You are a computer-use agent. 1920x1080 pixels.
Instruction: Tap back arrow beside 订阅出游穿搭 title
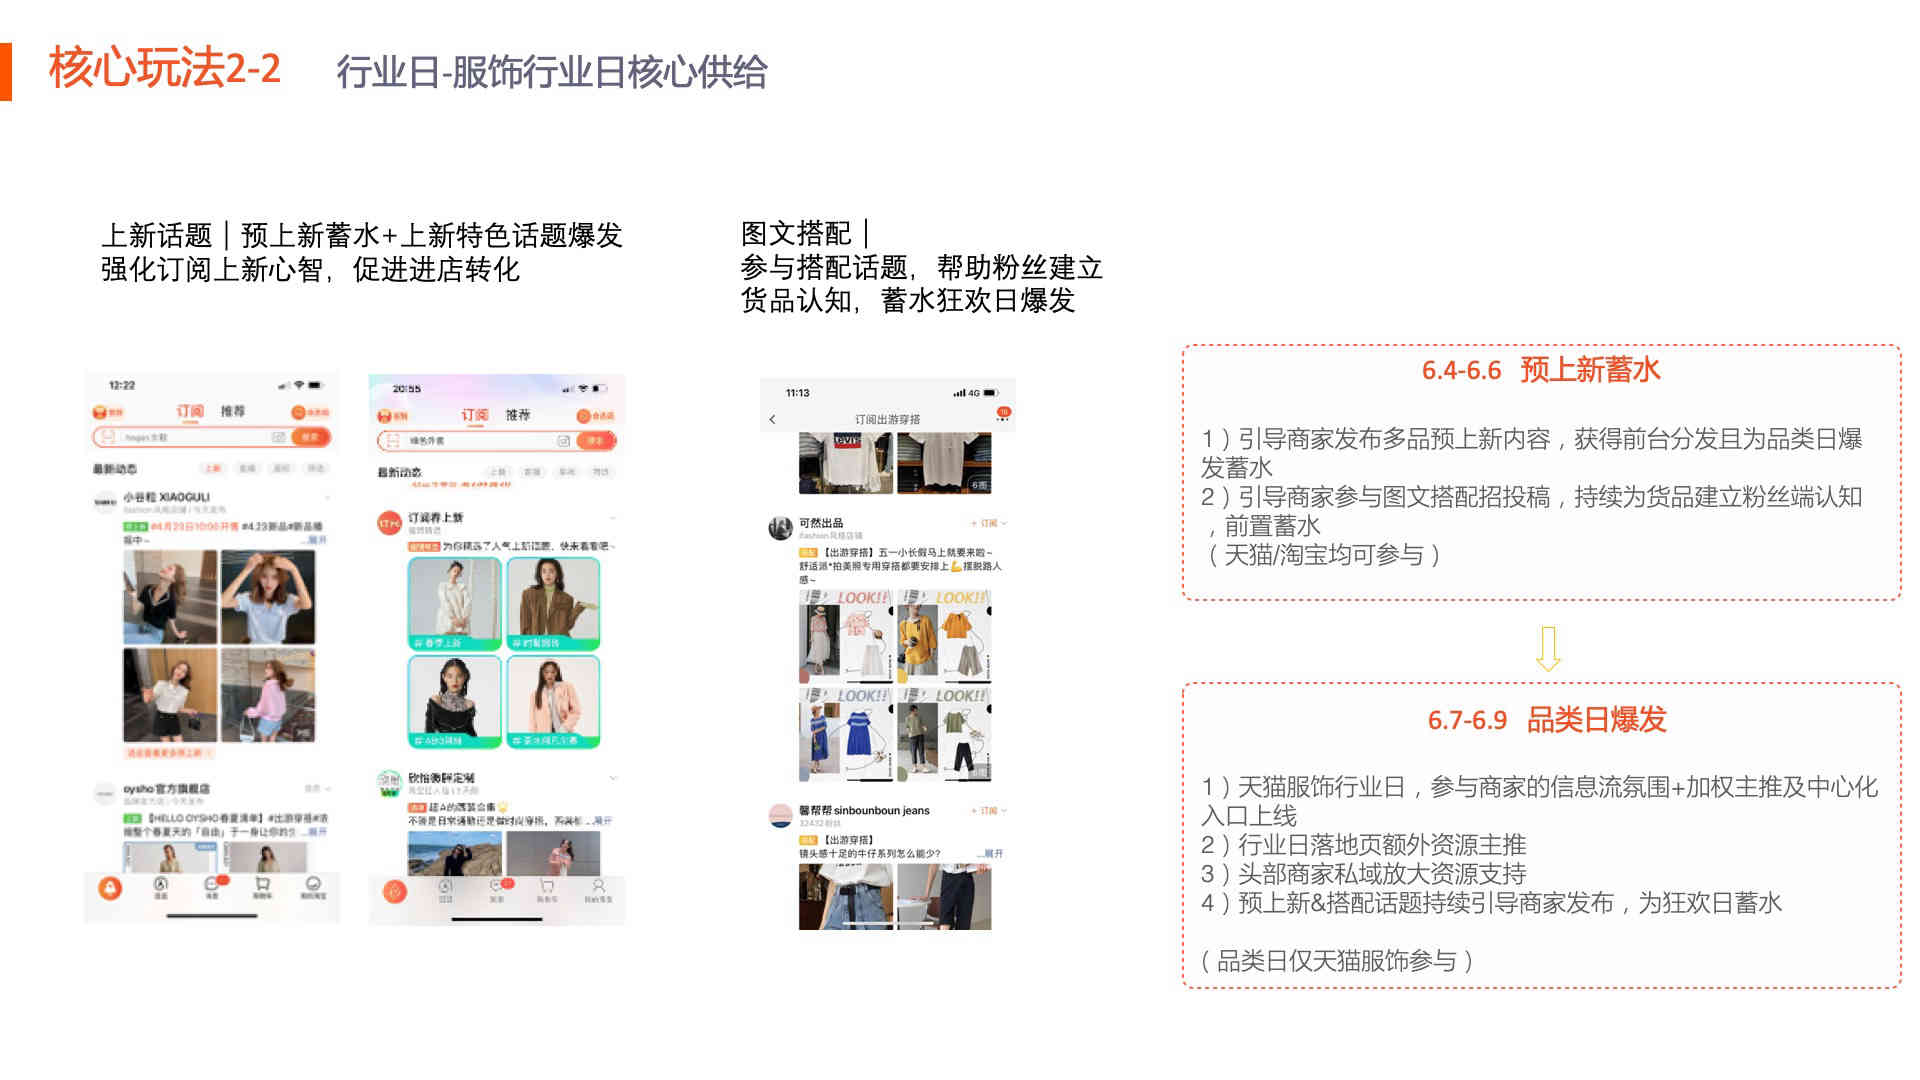pyautogui.click(x=772, y=419)
